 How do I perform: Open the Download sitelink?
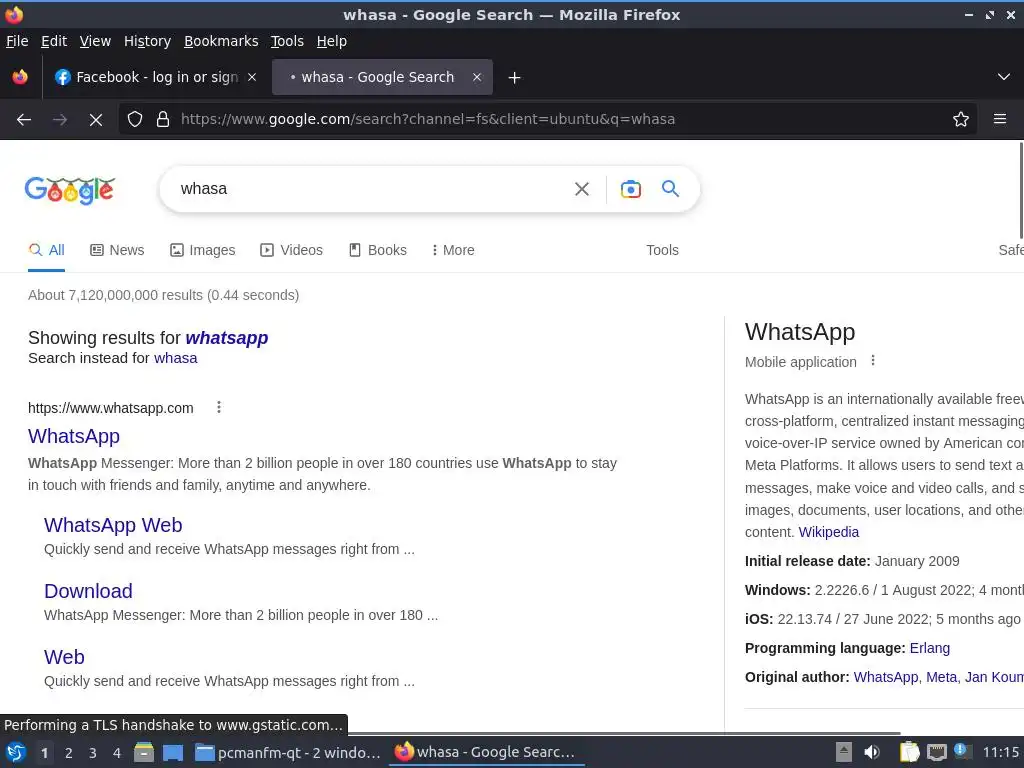[x=88, y=591]
